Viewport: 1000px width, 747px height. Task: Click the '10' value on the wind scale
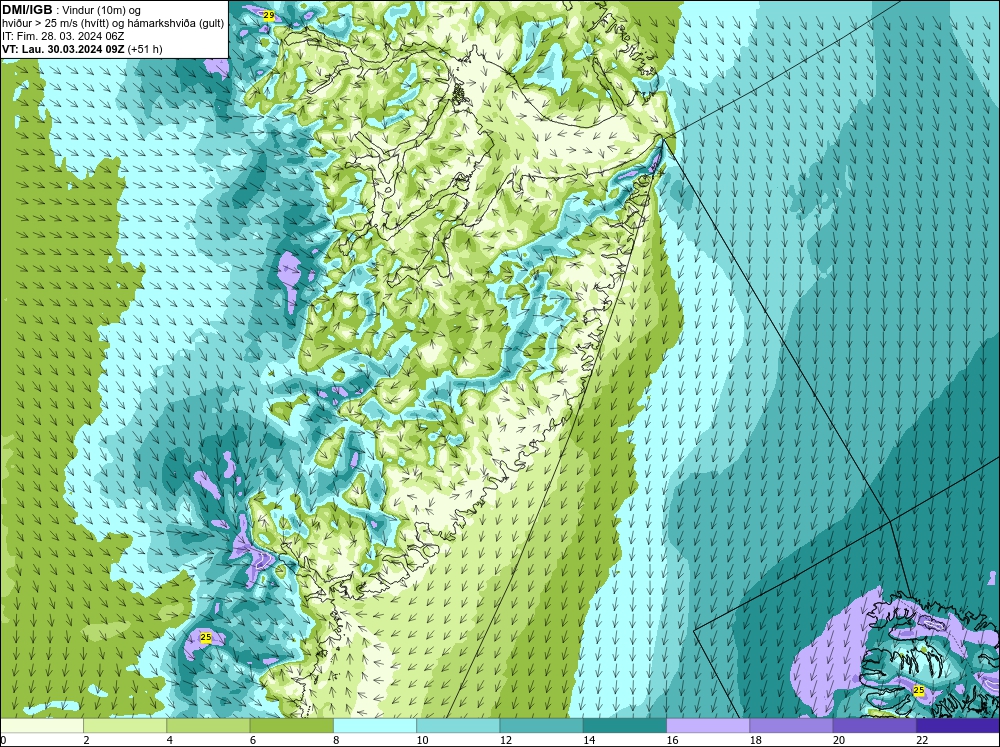tap(422, 740)
